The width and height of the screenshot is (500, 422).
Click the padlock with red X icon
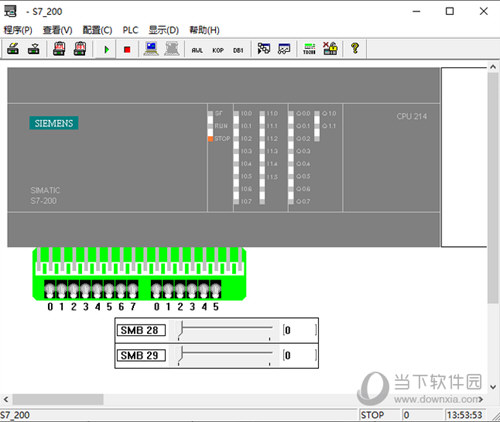330,49
